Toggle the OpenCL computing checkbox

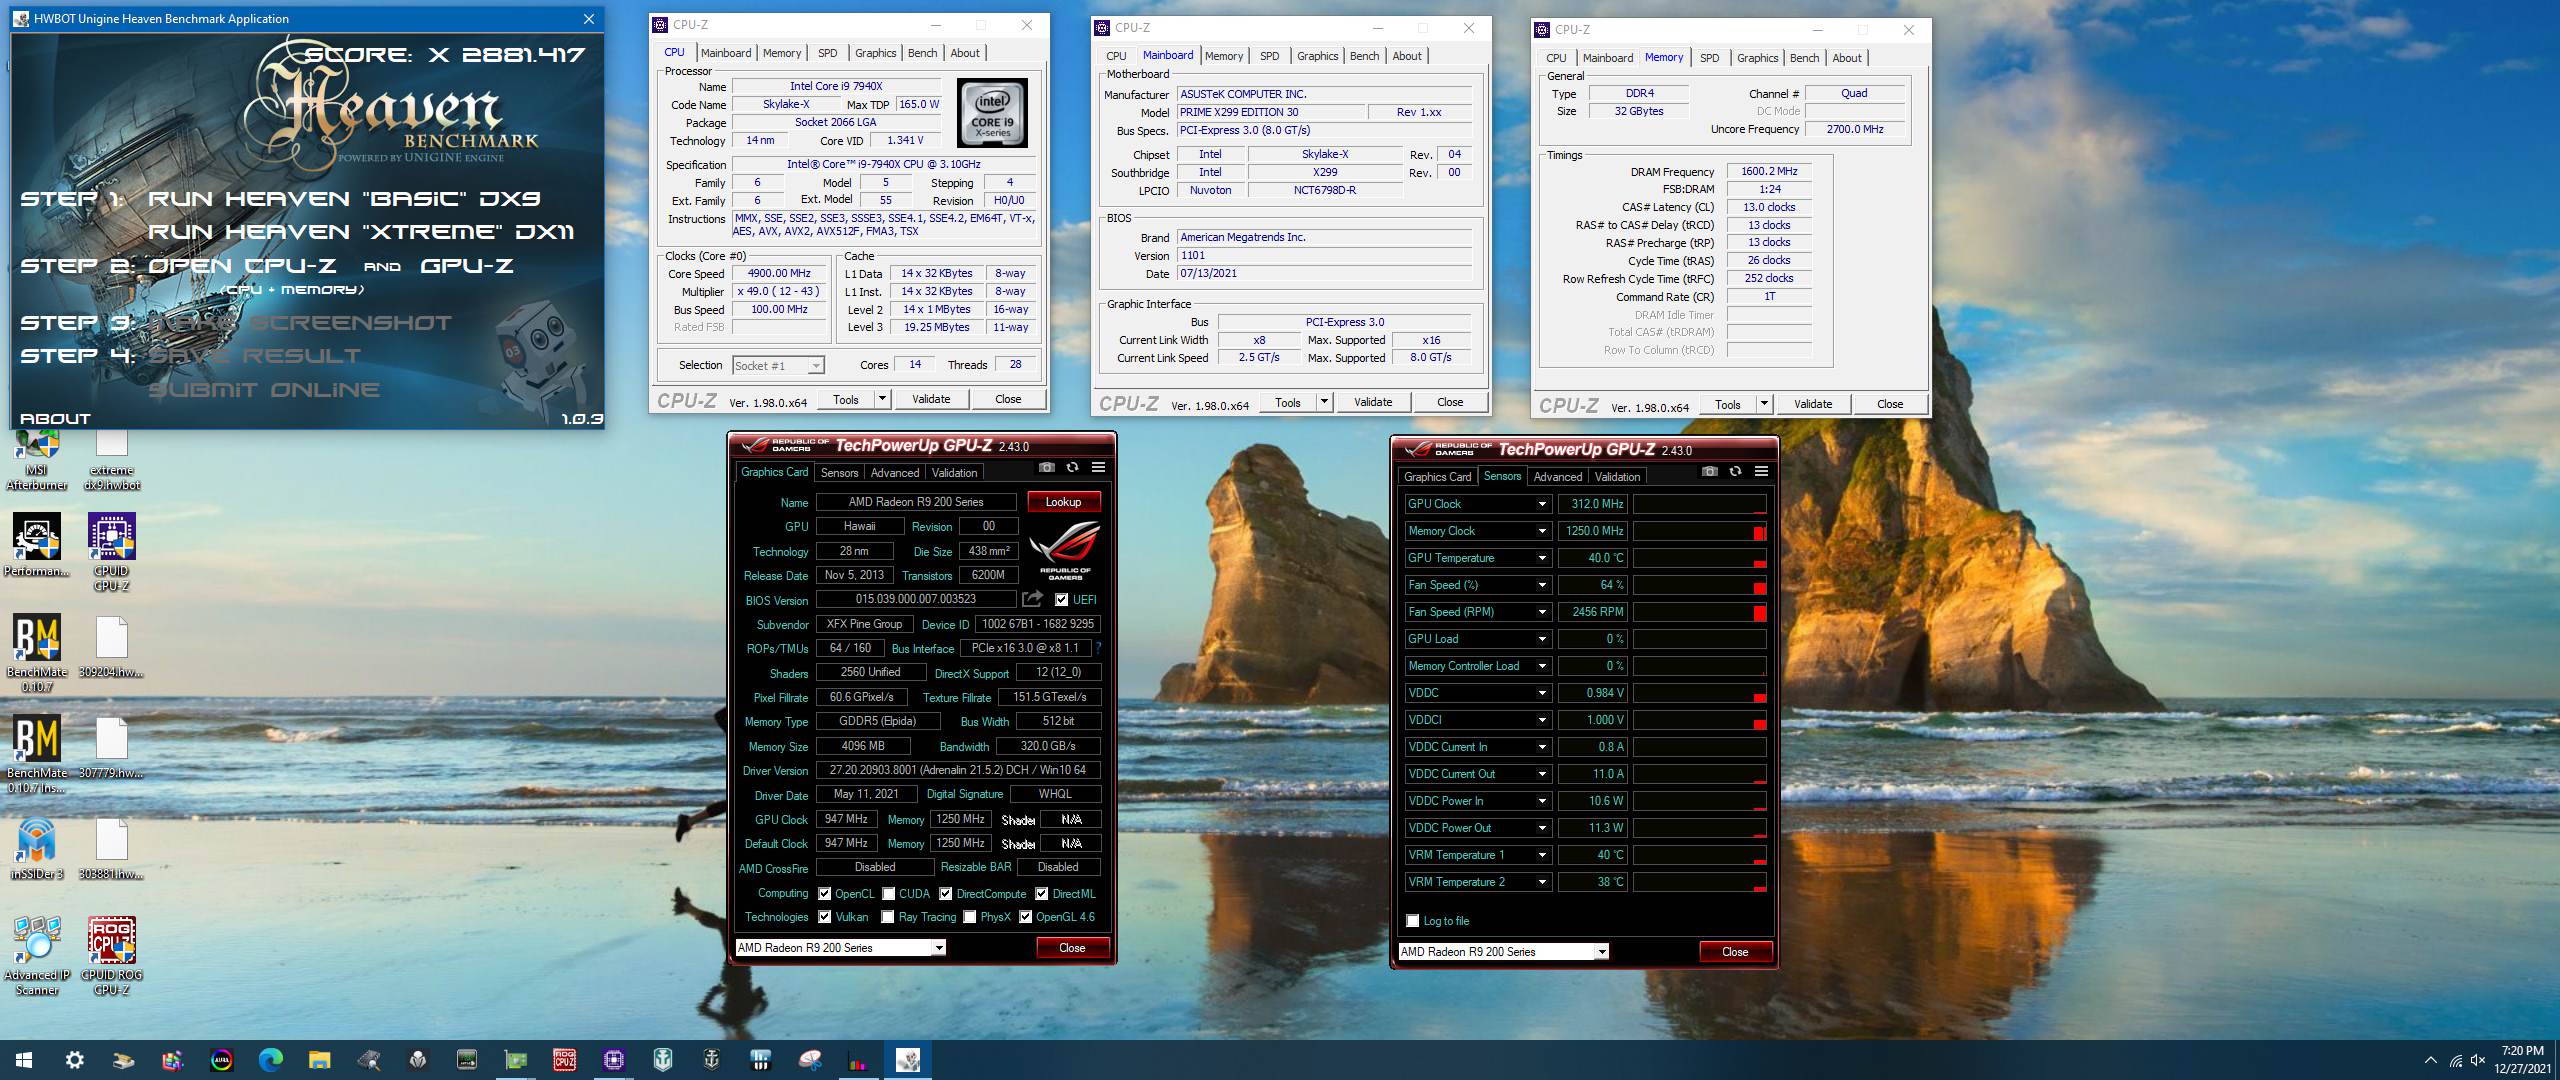click(x=824, y=894)
